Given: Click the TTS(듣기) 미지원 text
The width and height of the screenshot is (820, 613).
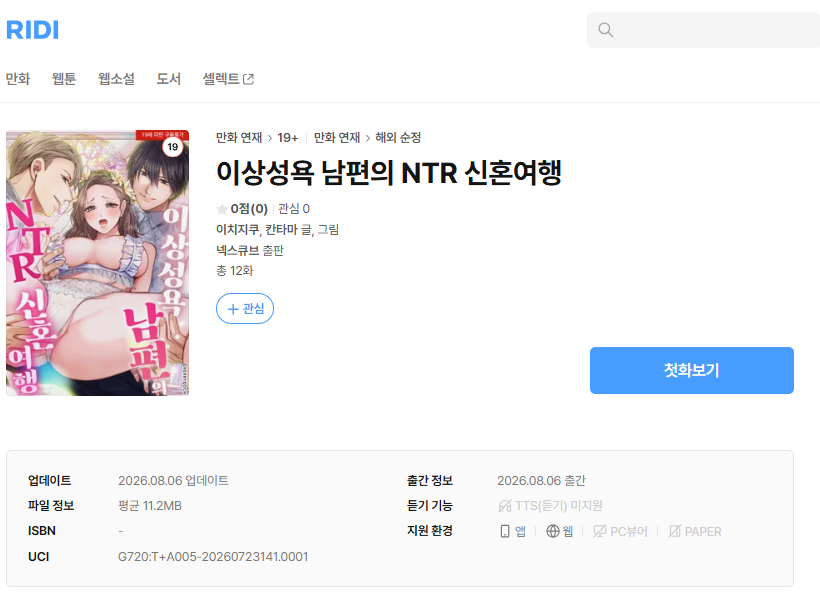Looking at the screenshot, I should click(x=559, y=506).
